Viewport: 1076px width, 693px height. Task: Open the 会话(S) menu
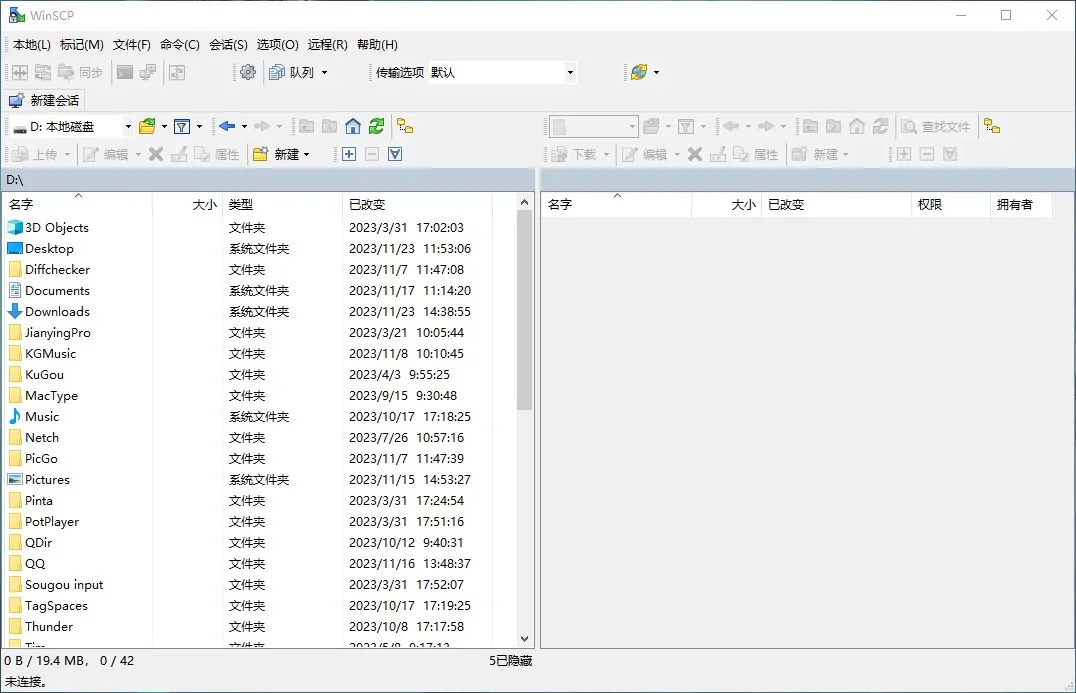(x=229, y=45)
